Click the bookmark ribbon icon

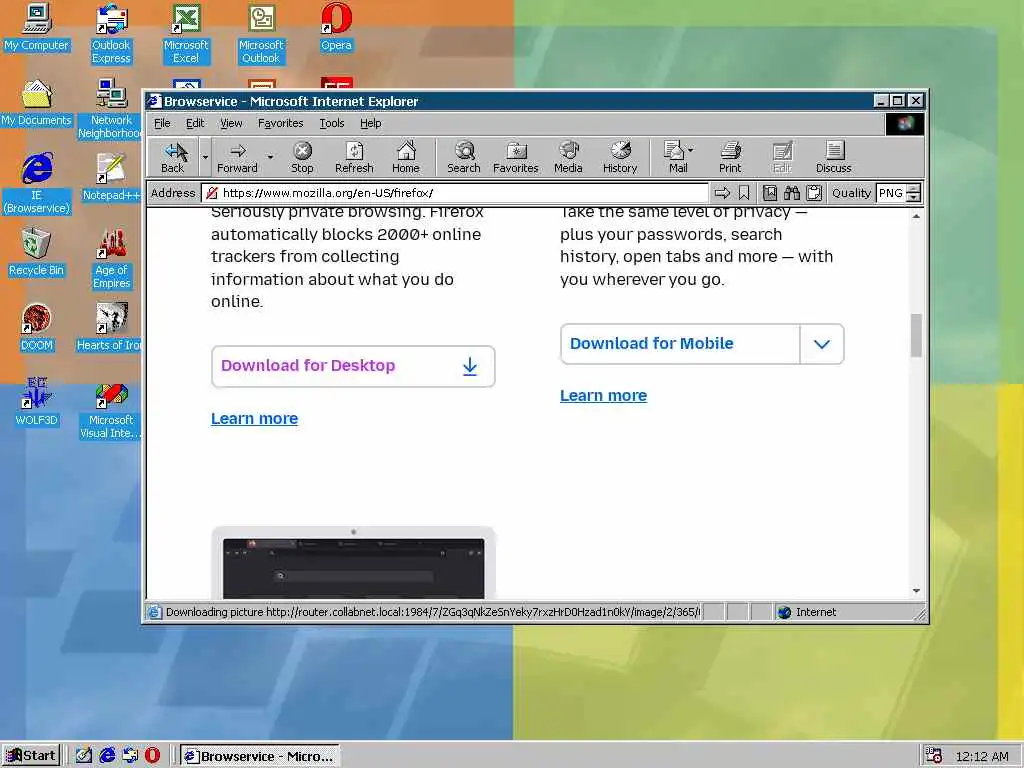(744, 193)
